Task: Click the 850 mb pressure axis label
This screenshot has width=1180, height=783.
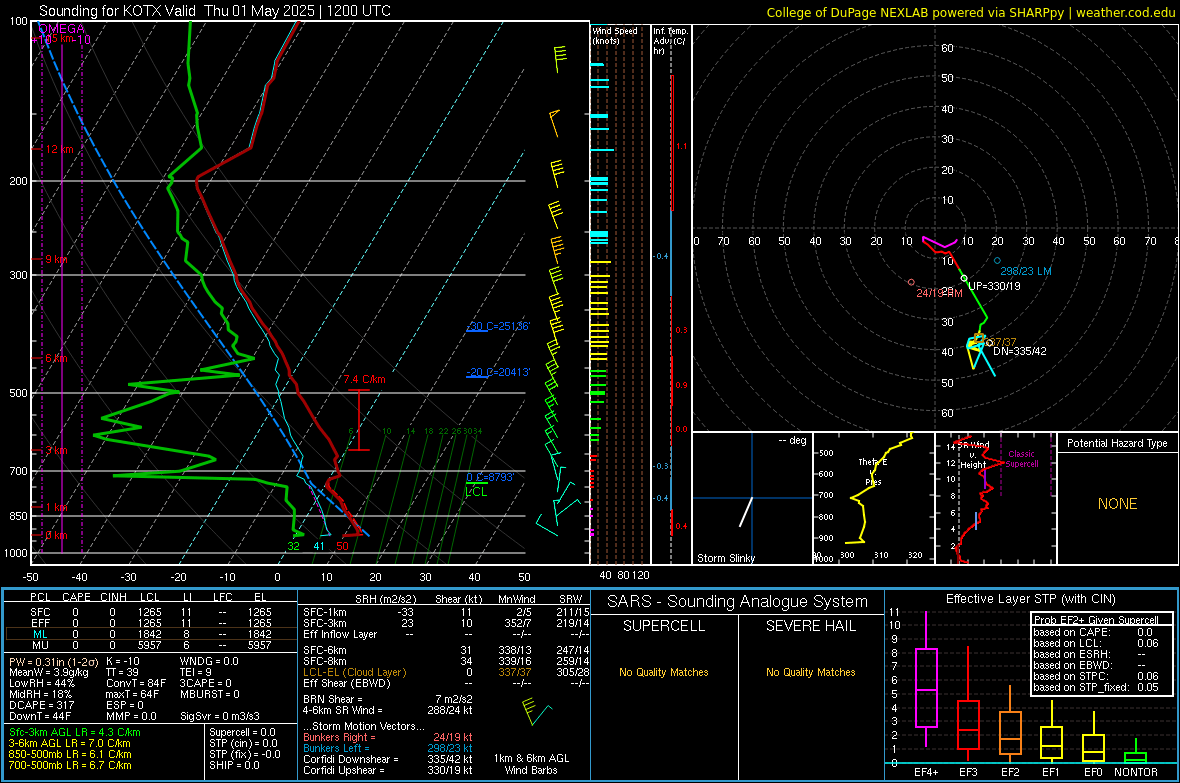Action: [x=18, y=516]
